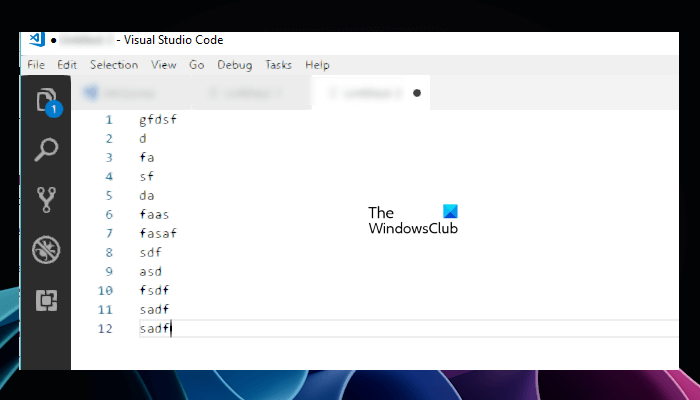
Task: Click the text 'sdf' on line 8
Action: tap(150, 252)
